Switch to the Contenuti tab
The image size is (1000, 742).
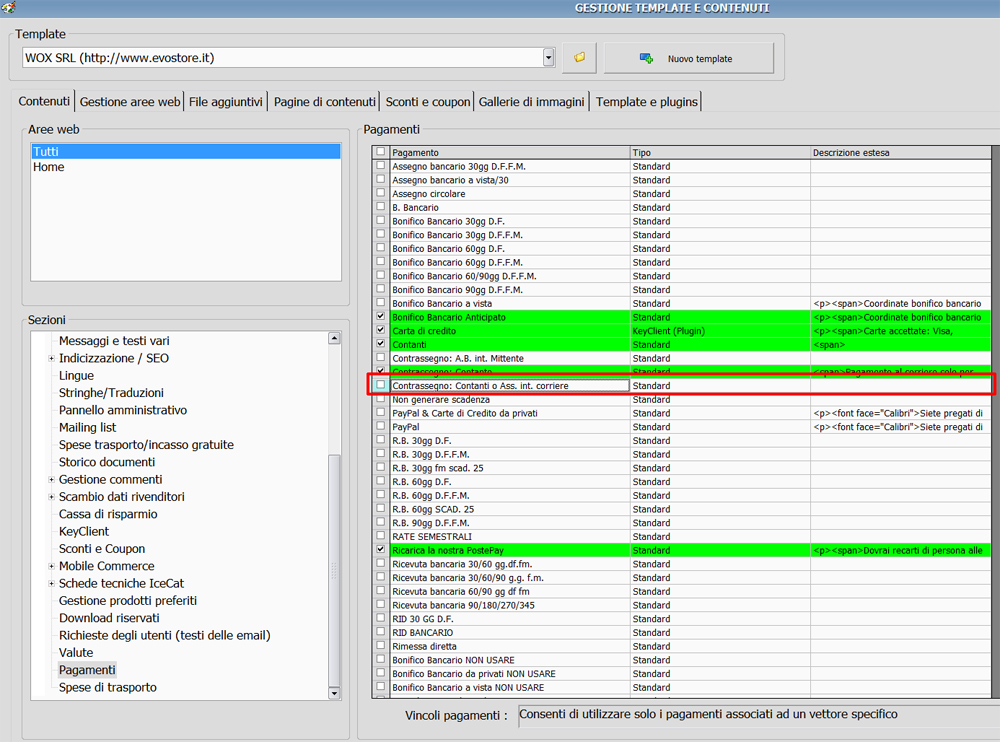(x=44, y=101)
